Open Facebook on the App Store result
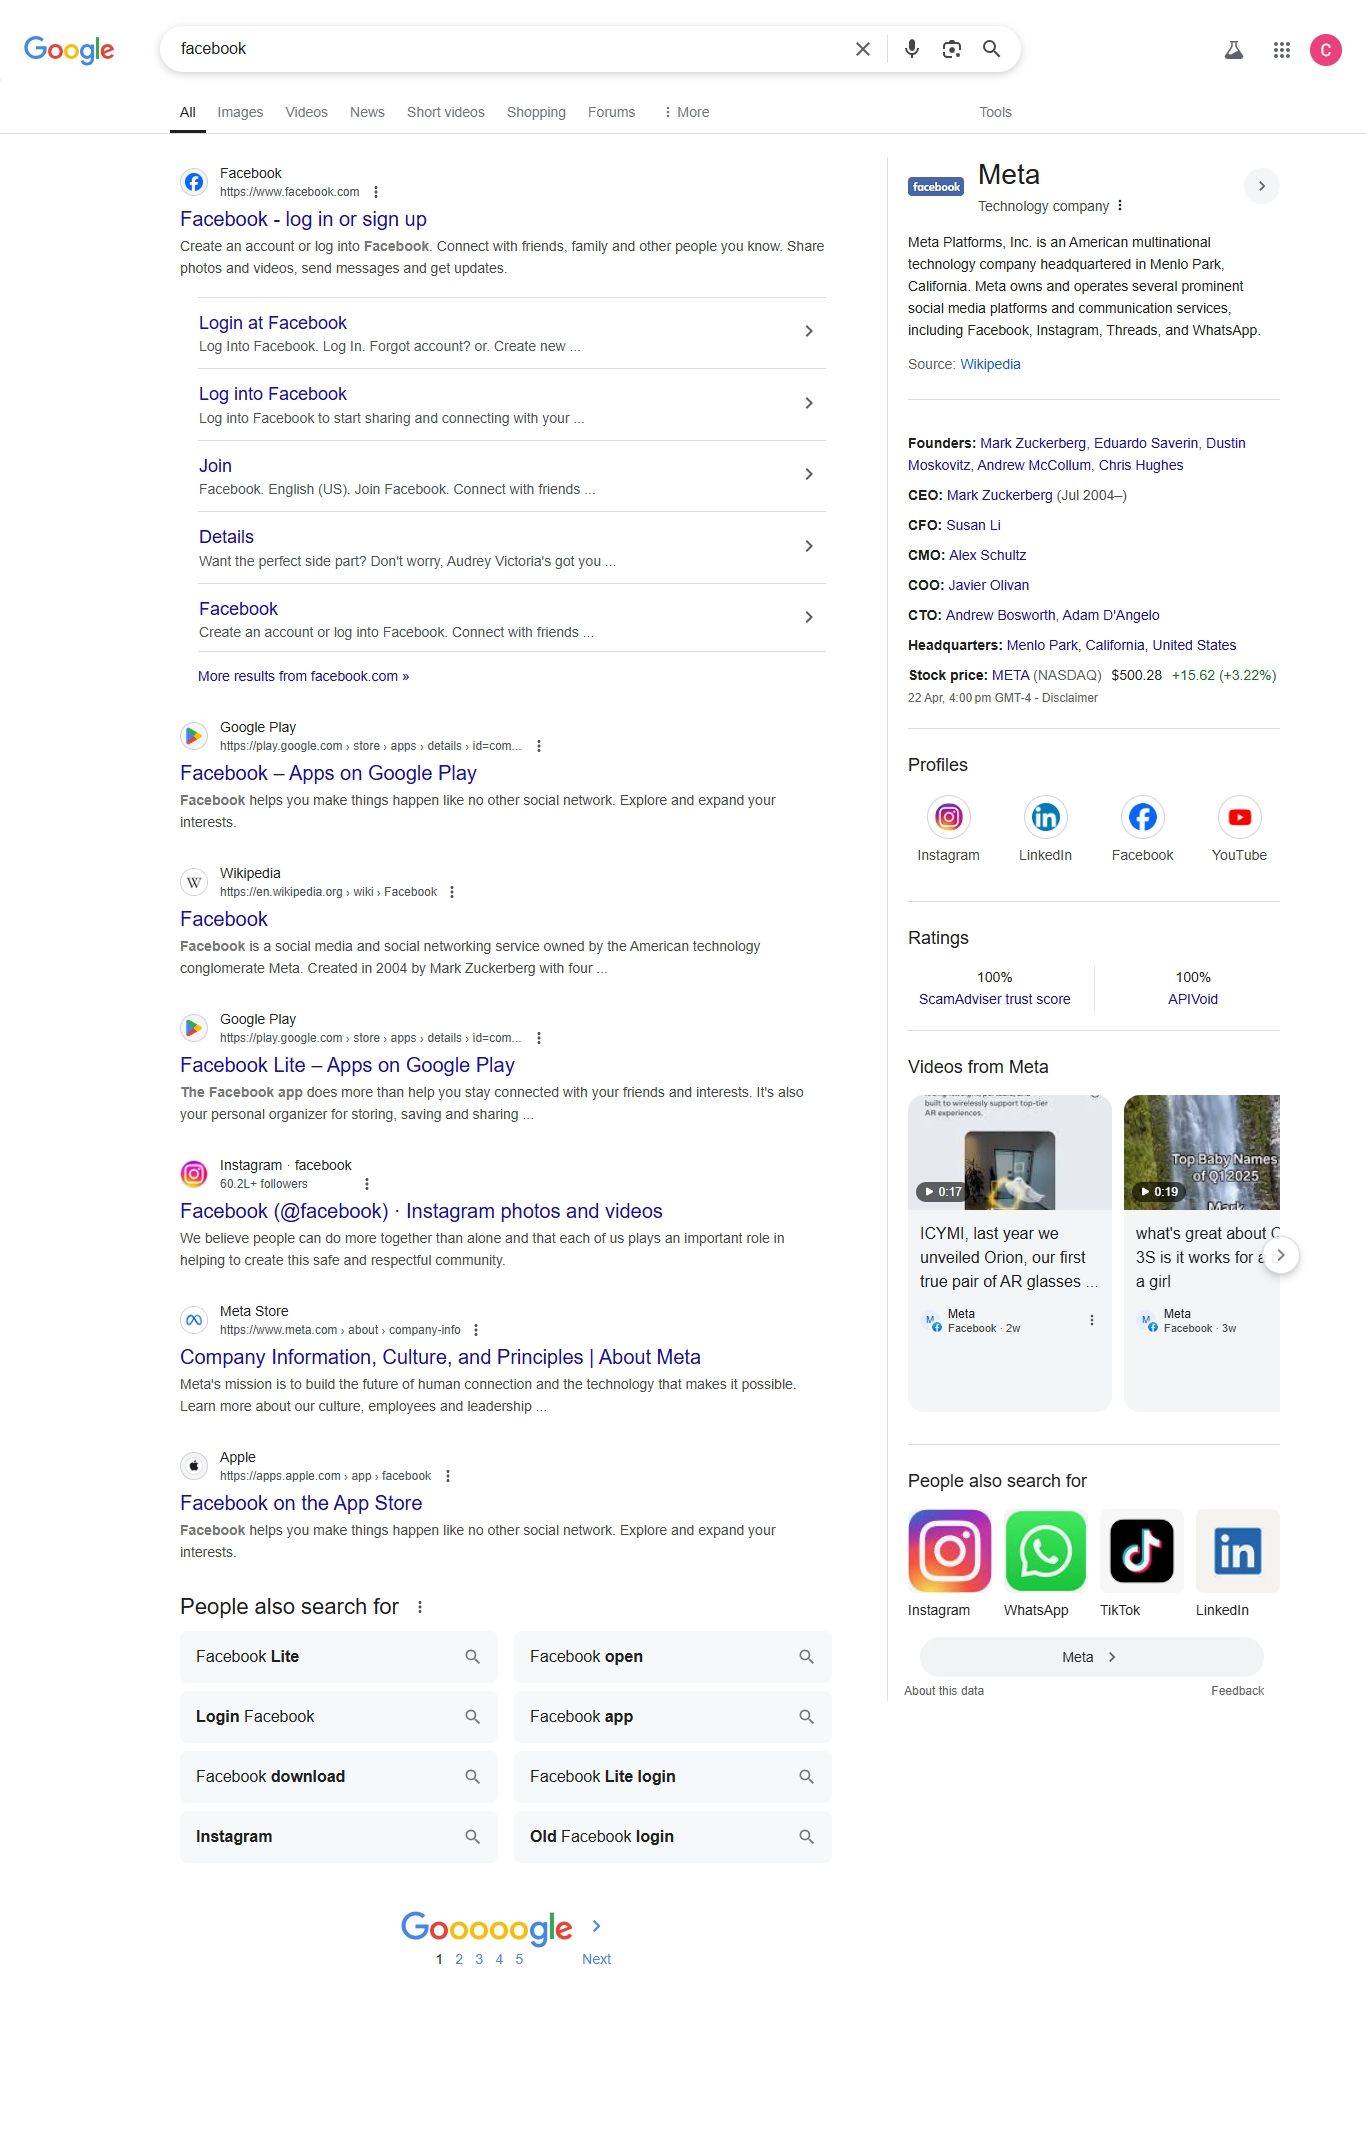Screen dimensions: 1366x2142 click(301, 1503)
